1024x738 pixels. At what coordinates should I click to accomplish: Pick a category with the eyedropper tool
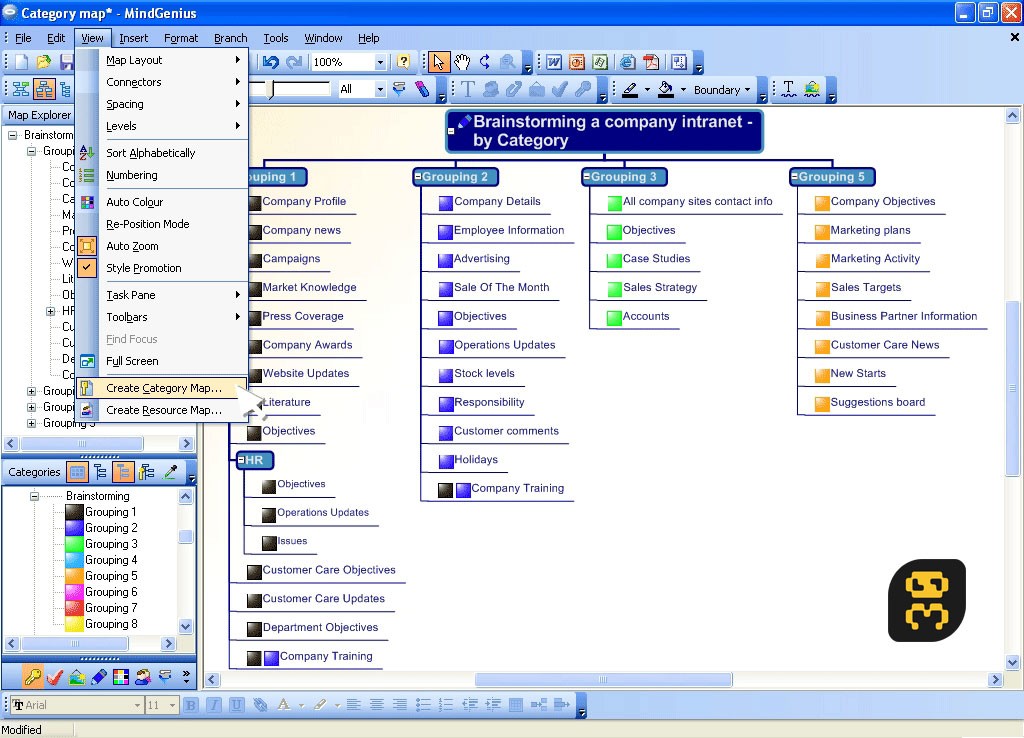(169, 472)
